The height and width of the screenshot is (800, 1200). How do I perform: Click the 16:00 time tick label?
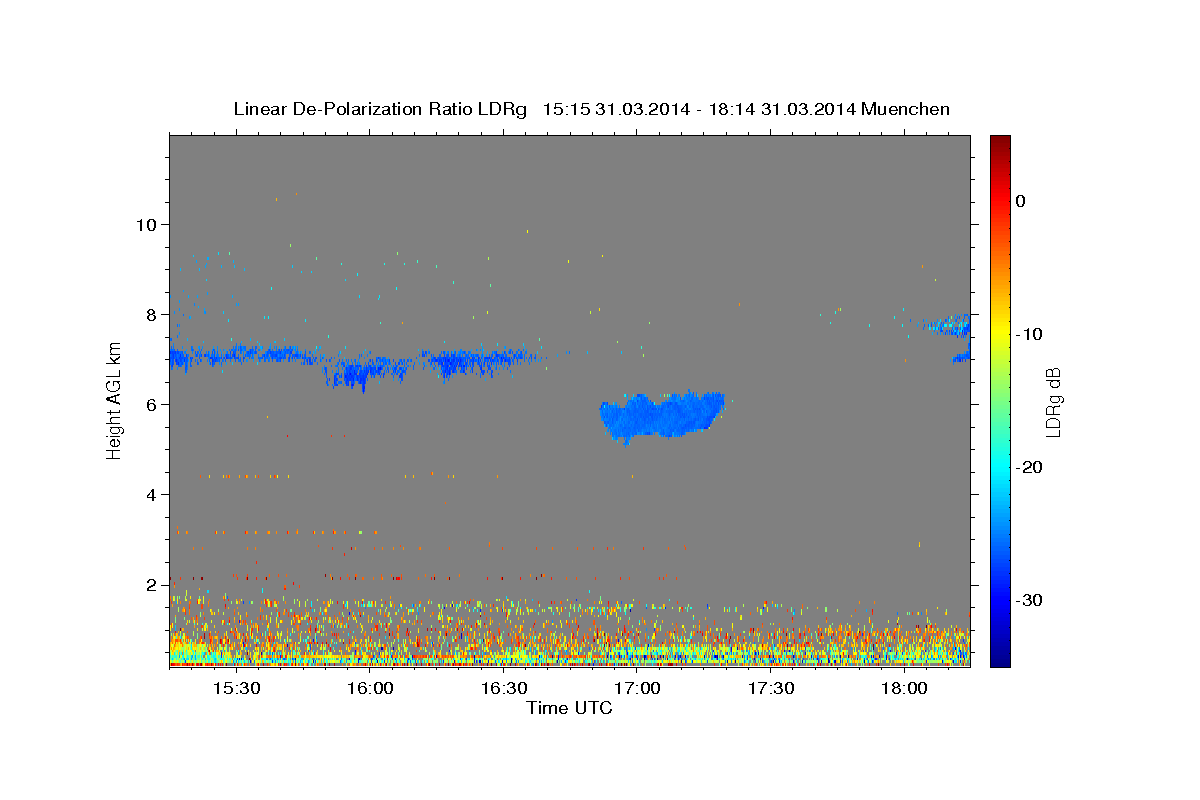pyautogui.click(x=370, y=689)
